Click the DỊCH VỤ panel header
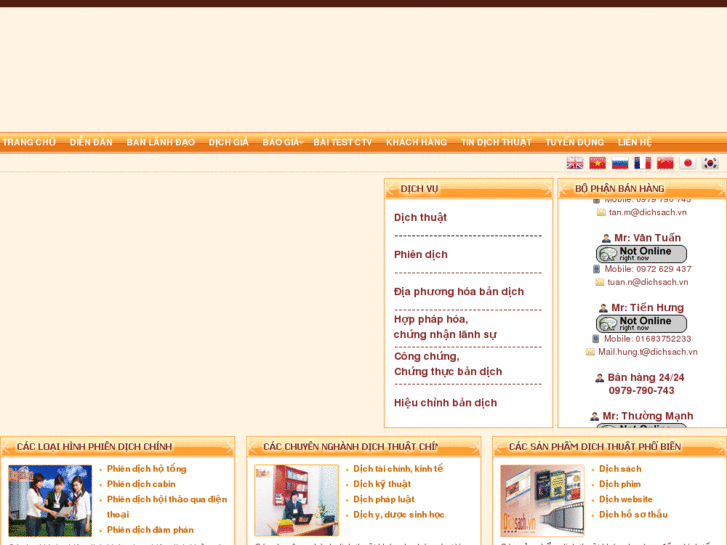Image resolution: width=727 pixels, height=545 pixels. [468, 189]
